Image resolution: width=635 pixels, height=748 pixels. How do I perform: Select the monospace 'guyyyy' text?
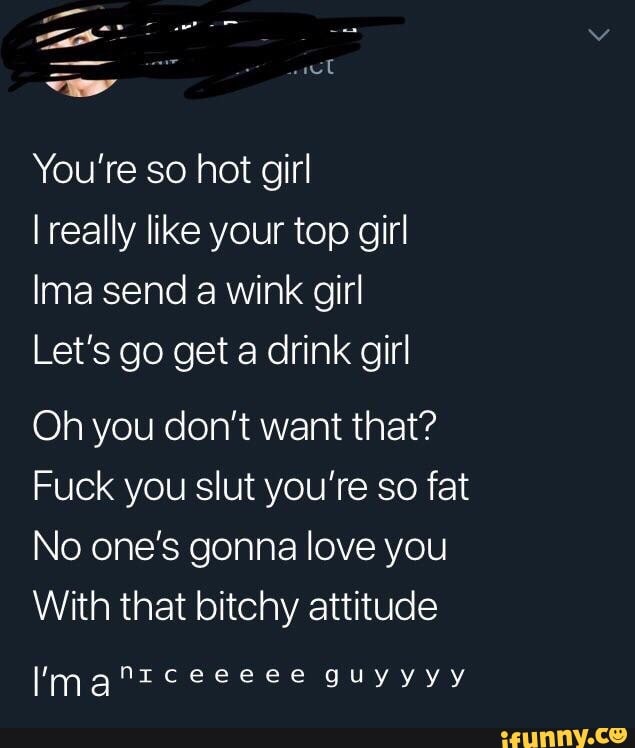point(394,676)
